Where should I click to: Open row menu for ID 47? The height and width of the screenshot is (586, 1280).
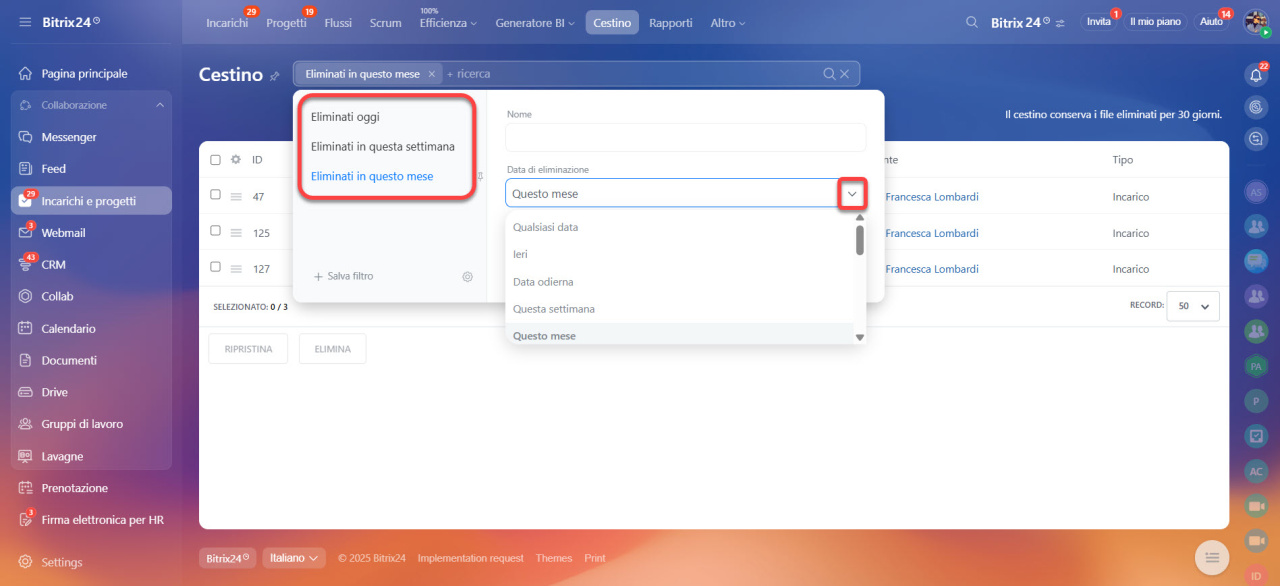(236, 197)
